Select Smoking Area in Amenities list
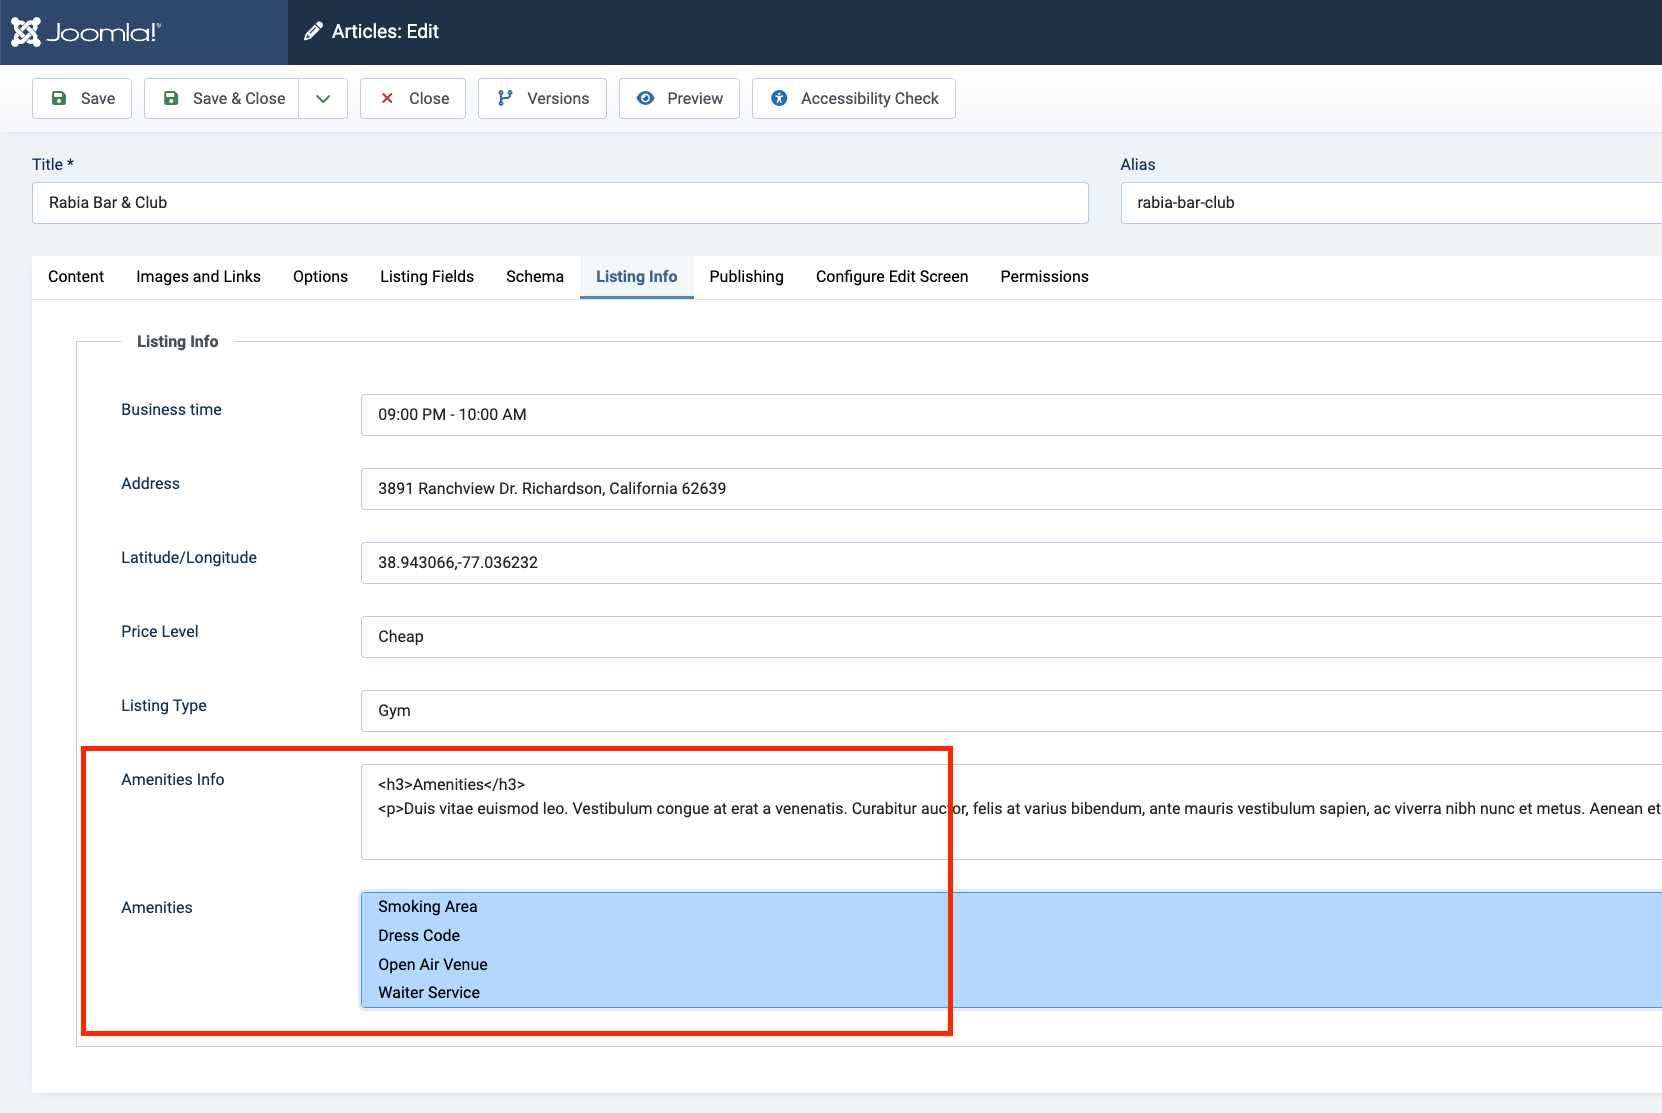 (428, 907)
